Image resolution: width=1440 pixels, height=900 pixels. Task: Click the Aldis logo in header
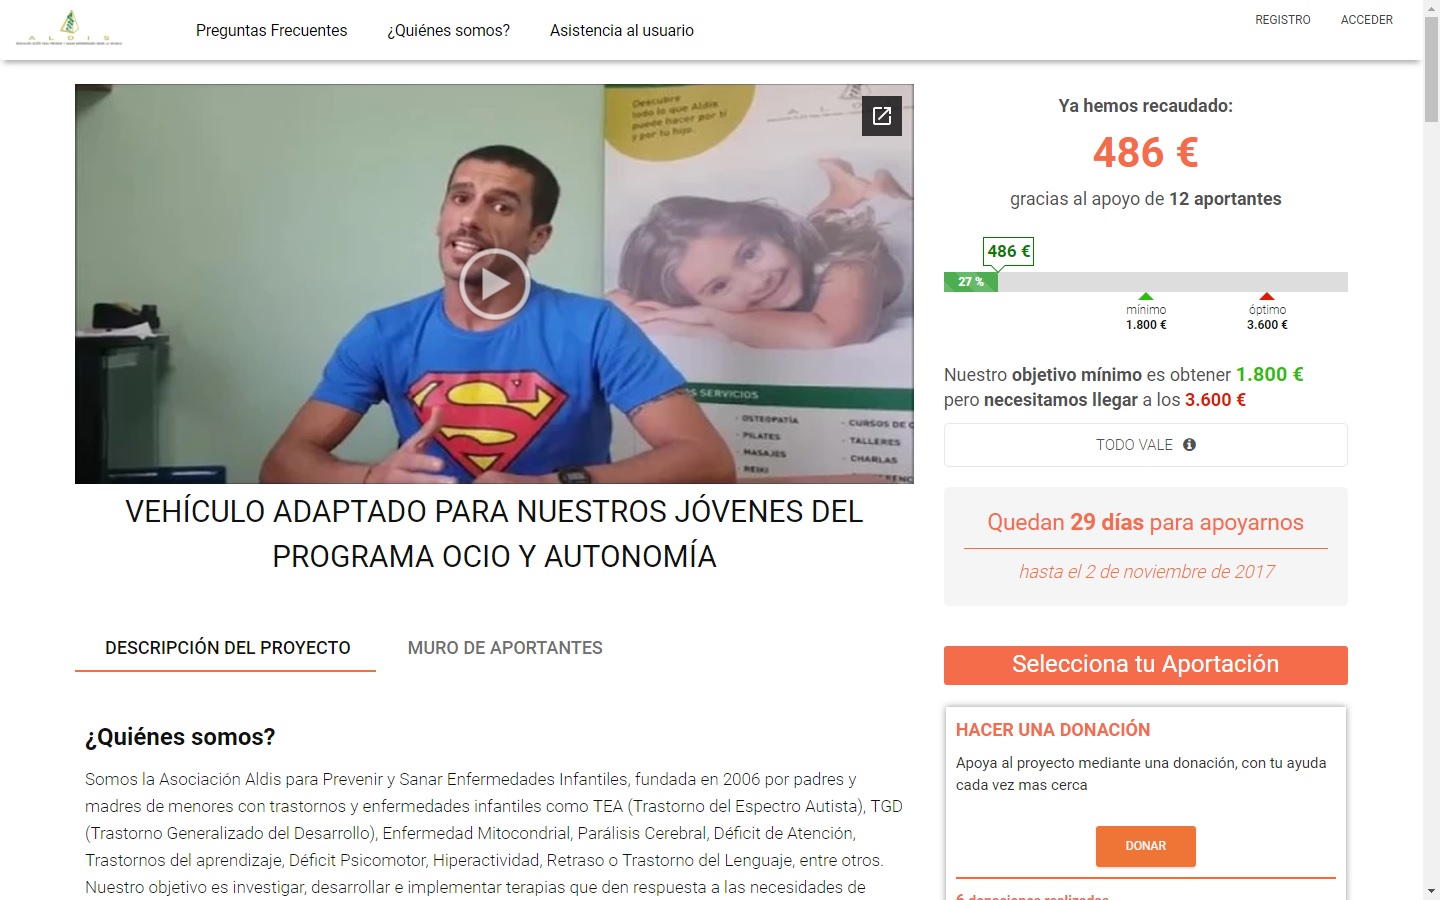click(69, 28)
